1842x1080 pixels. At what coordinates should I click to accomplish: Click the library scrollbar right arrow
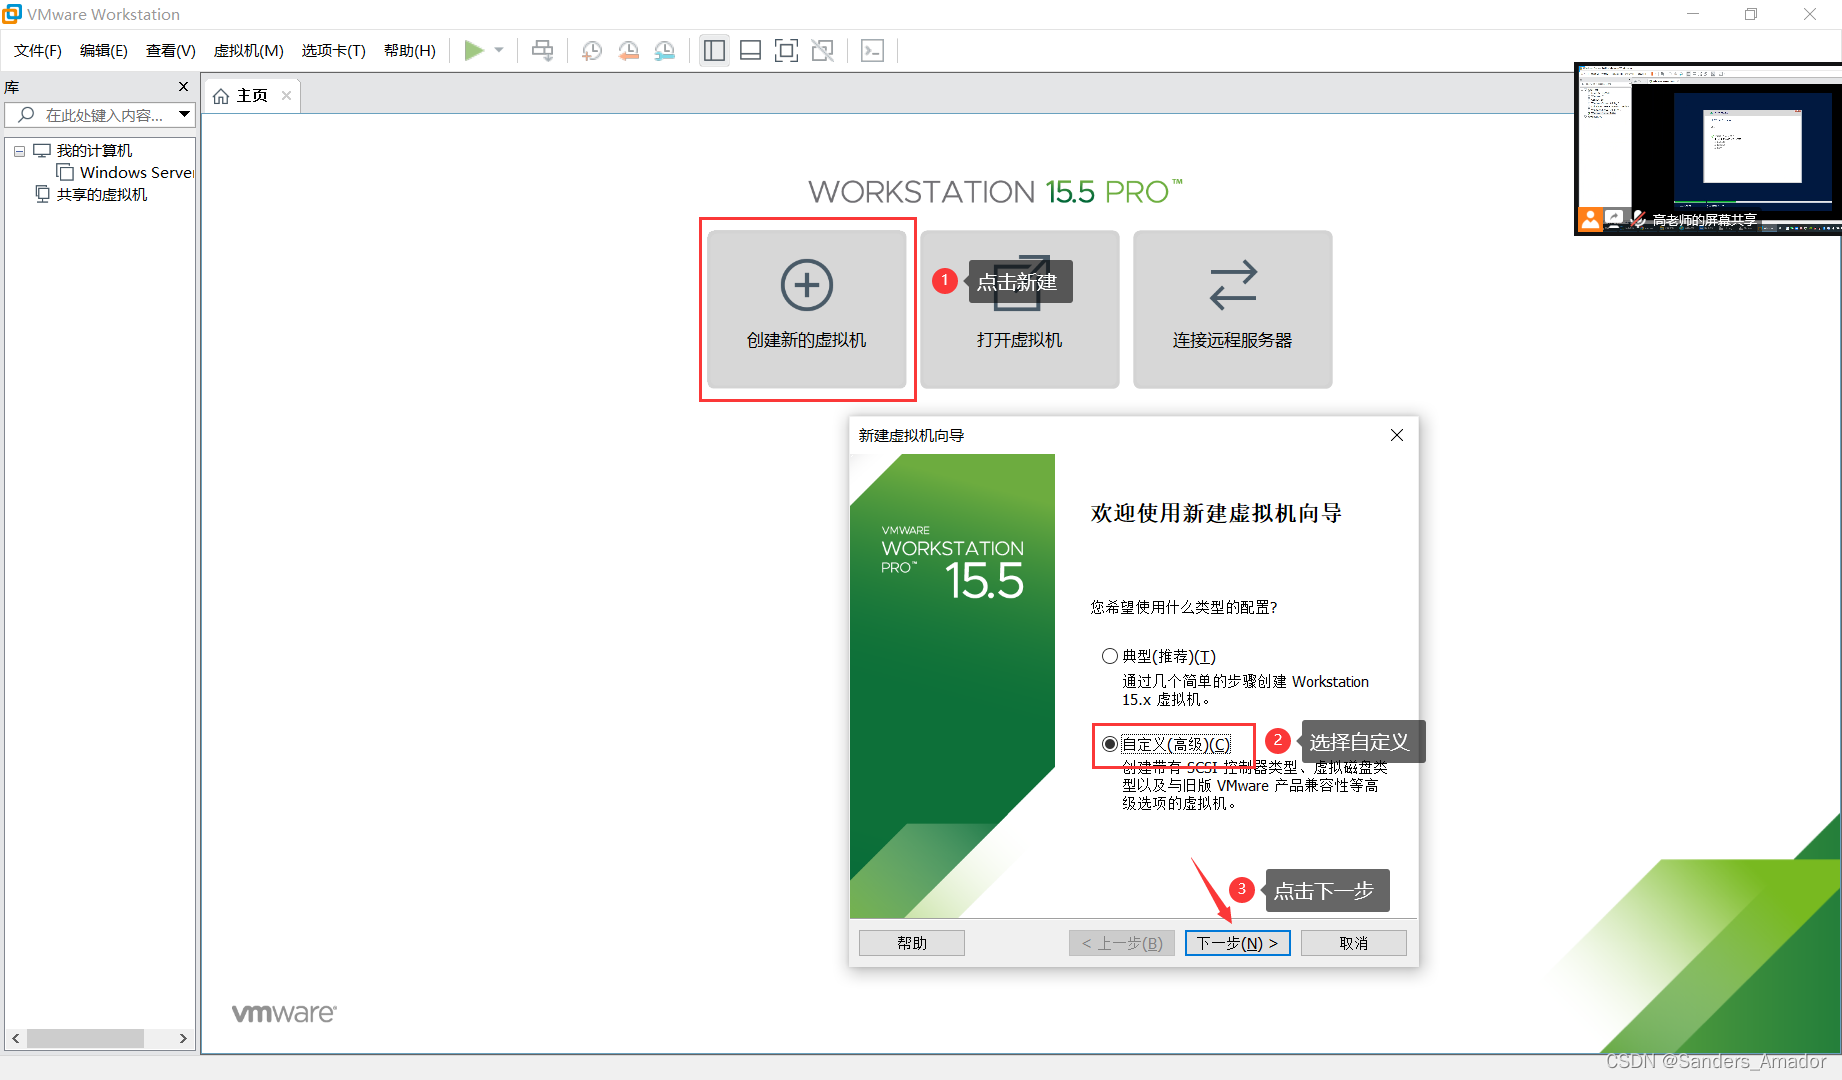coord(183,1038)
